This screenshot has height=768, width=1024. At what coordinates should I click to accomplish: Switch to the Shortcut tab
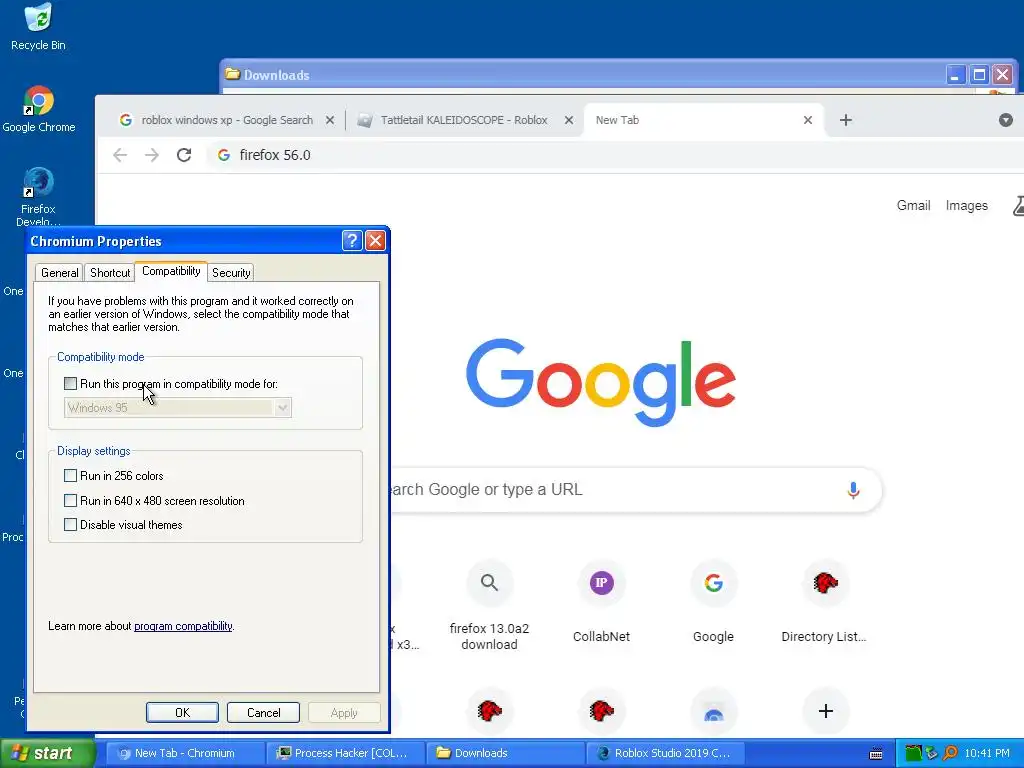point(110,272)
